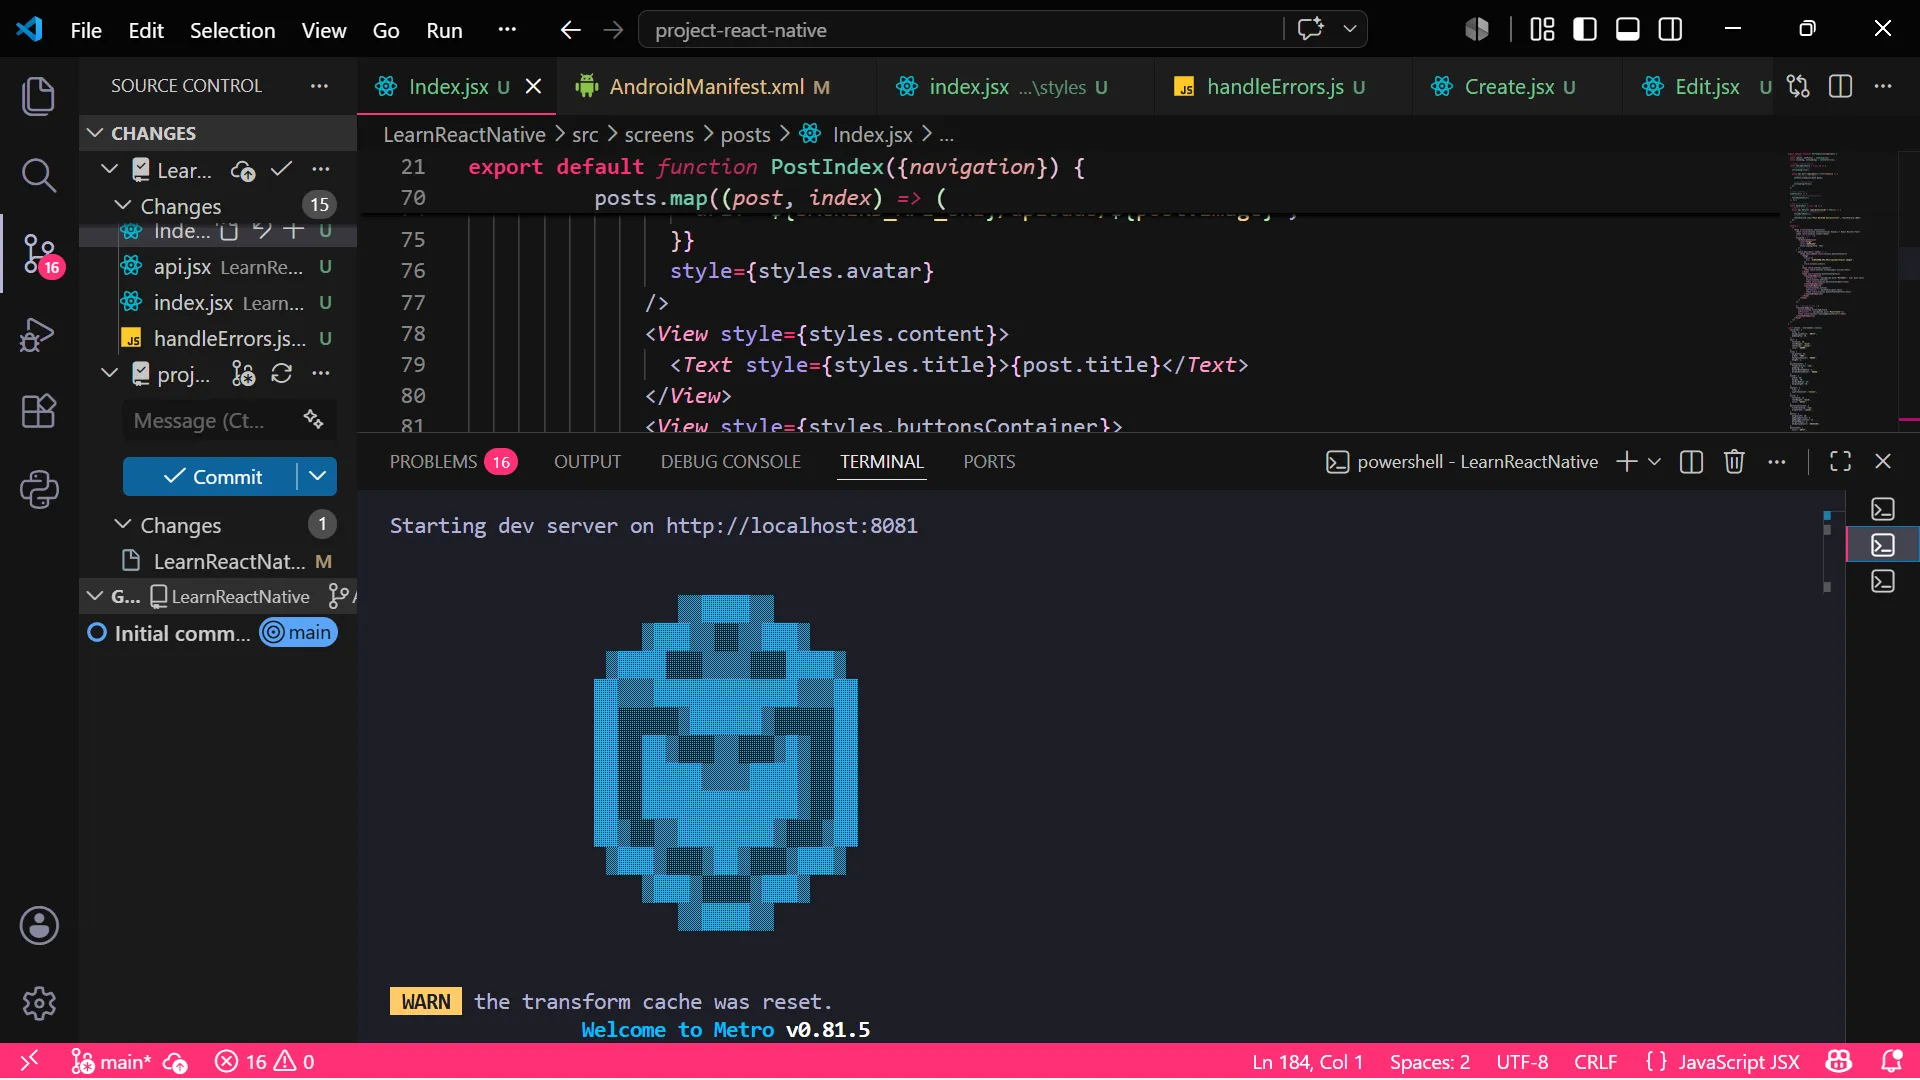Click the project-react-native command center search
The image size is (1920, 1080).
[960, 29]
